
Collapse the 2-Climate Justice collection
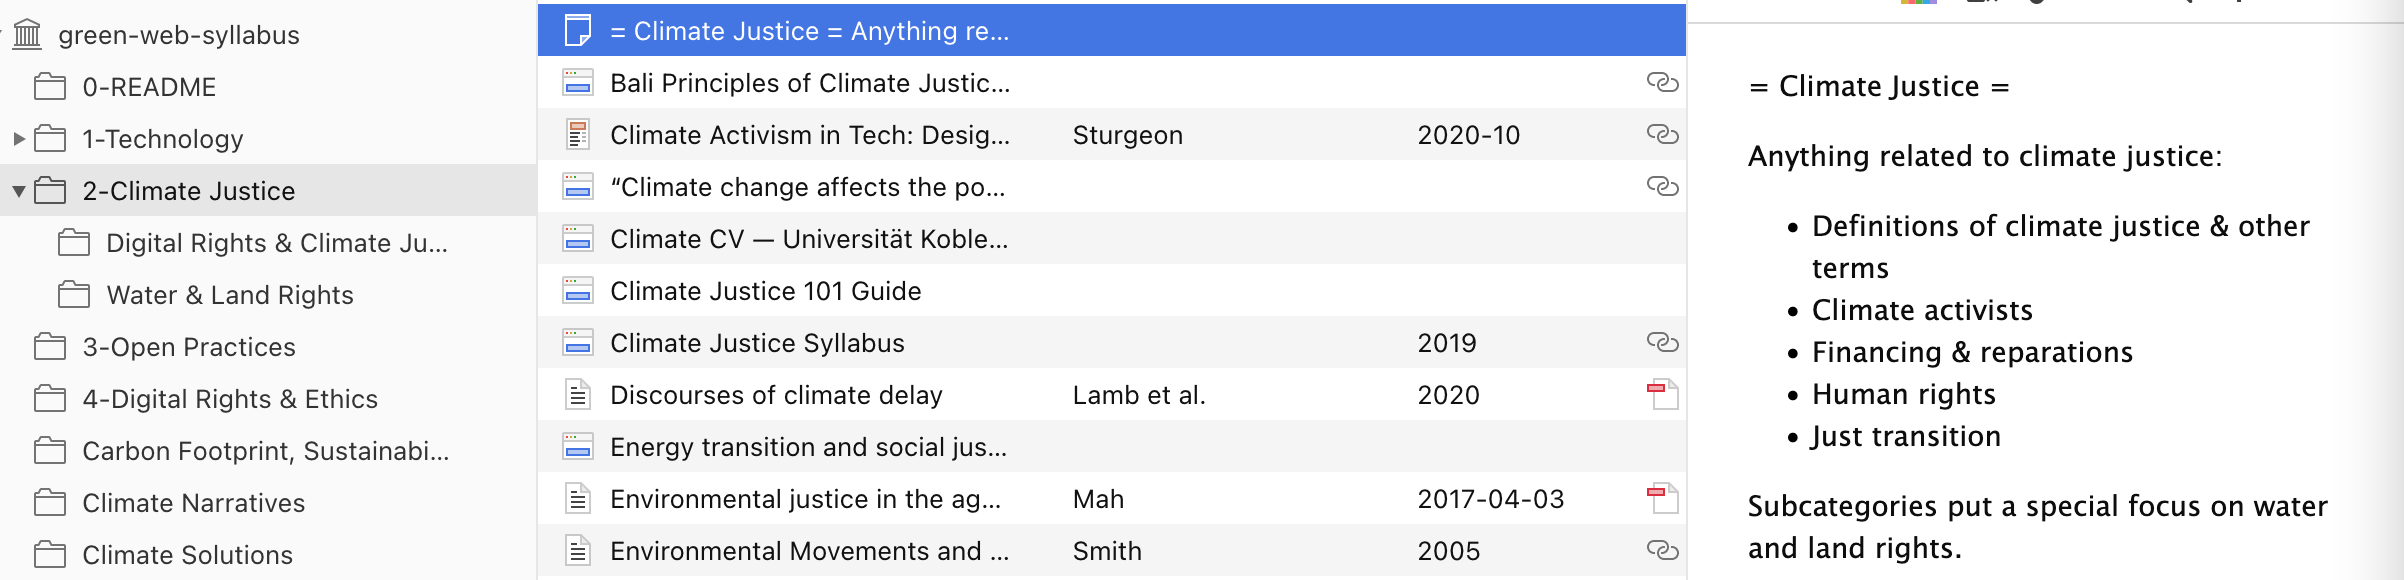click(18, 191)
